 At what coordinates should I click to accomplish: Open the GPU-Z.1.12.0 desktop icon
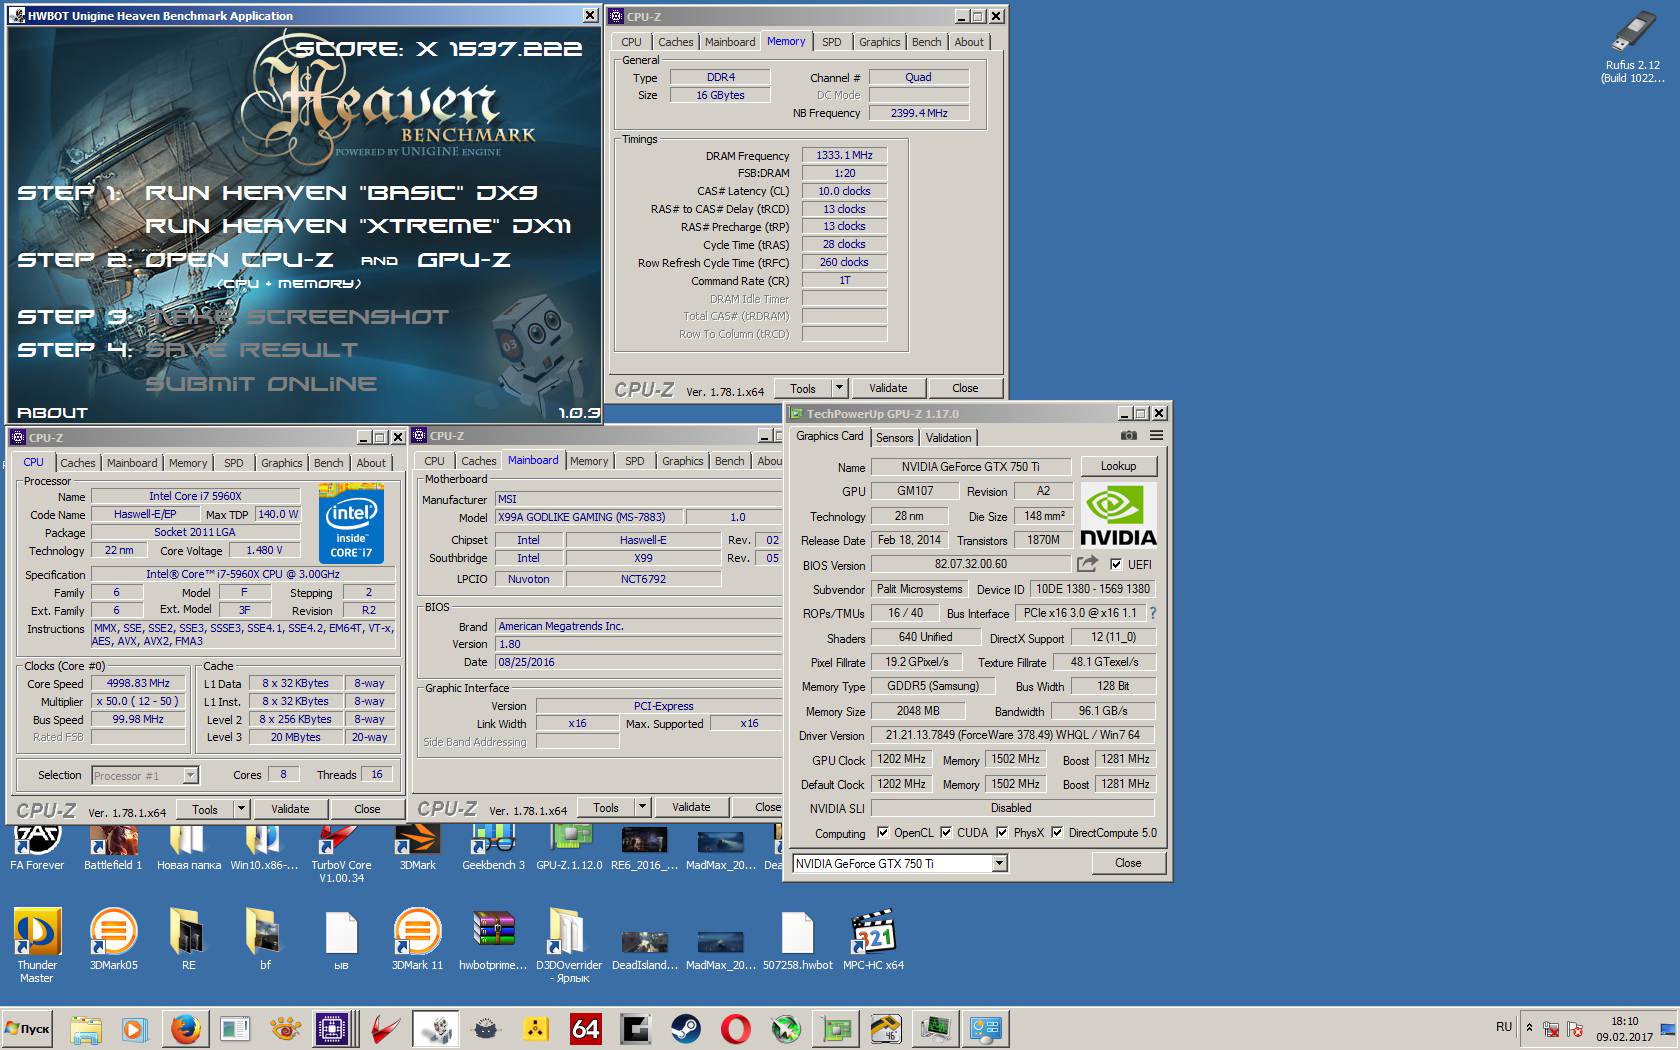[x=569, y=848]
